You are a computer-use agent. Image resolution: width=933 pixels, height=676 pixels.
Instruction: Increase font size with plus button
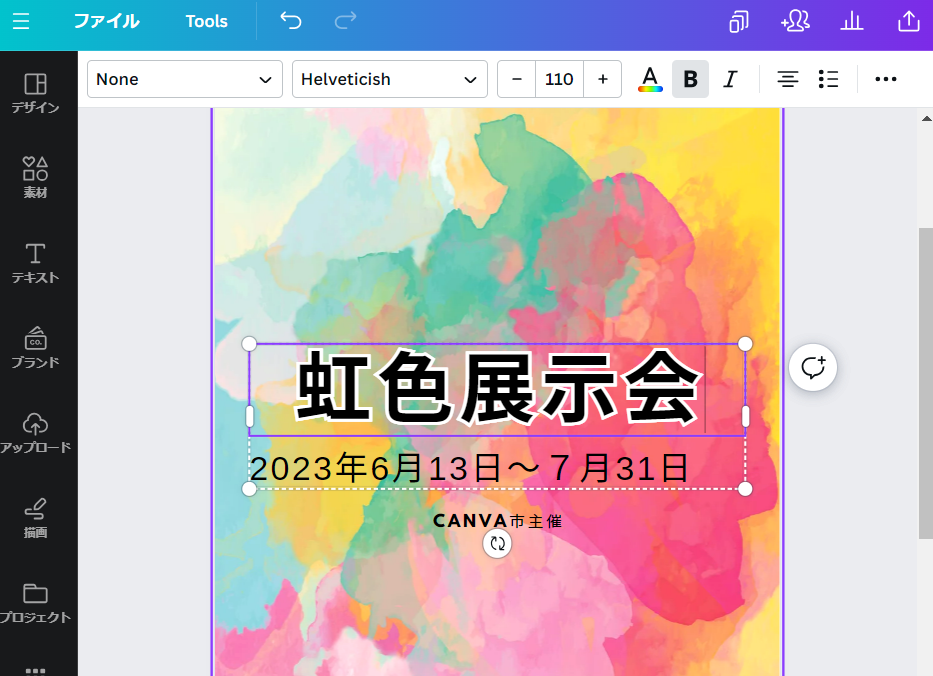[x=603, y=79]
